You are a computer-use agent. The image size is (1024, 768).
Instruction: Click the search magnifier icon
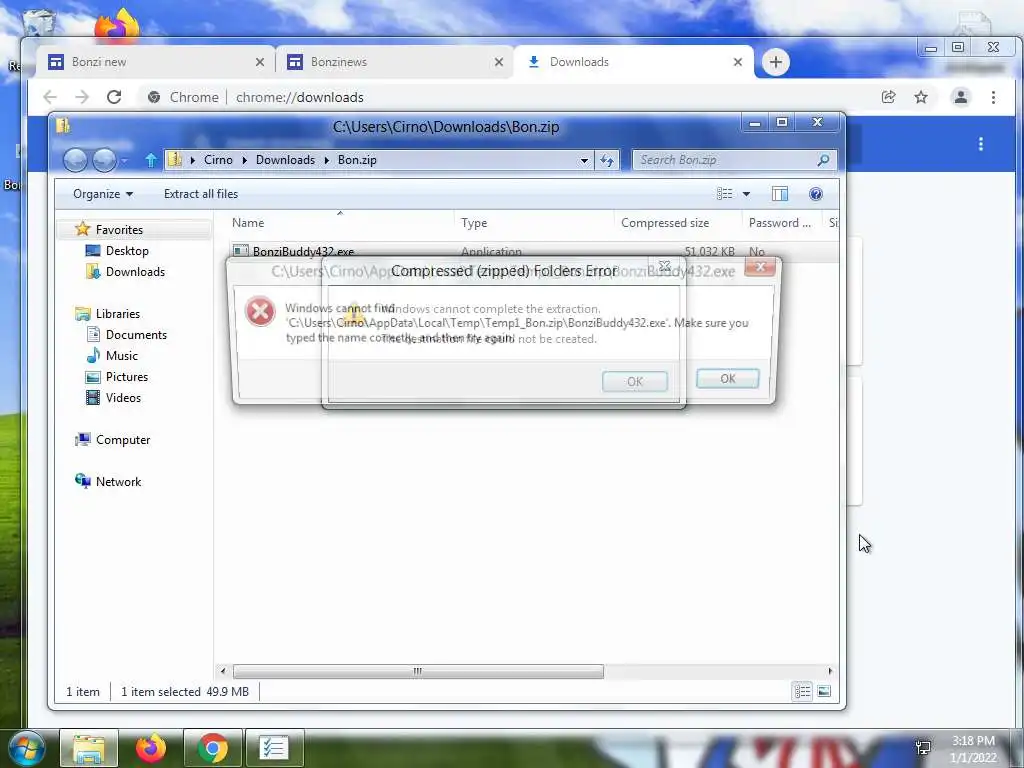(824, 160)
